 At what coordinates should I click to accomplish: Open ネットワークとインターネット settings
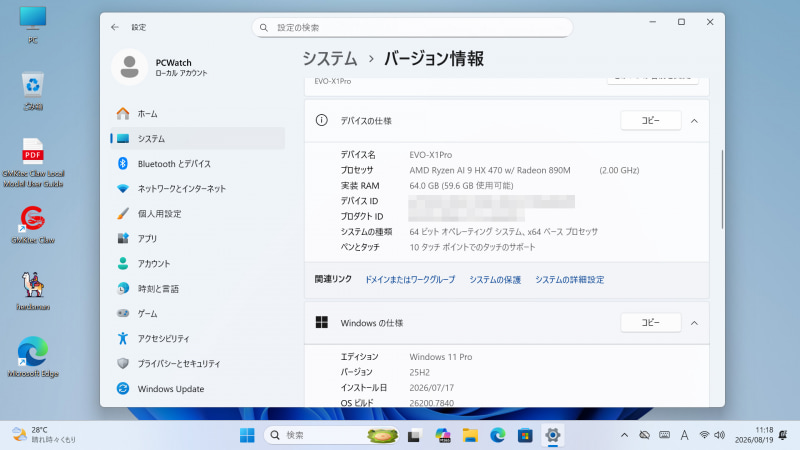[197, 188]
